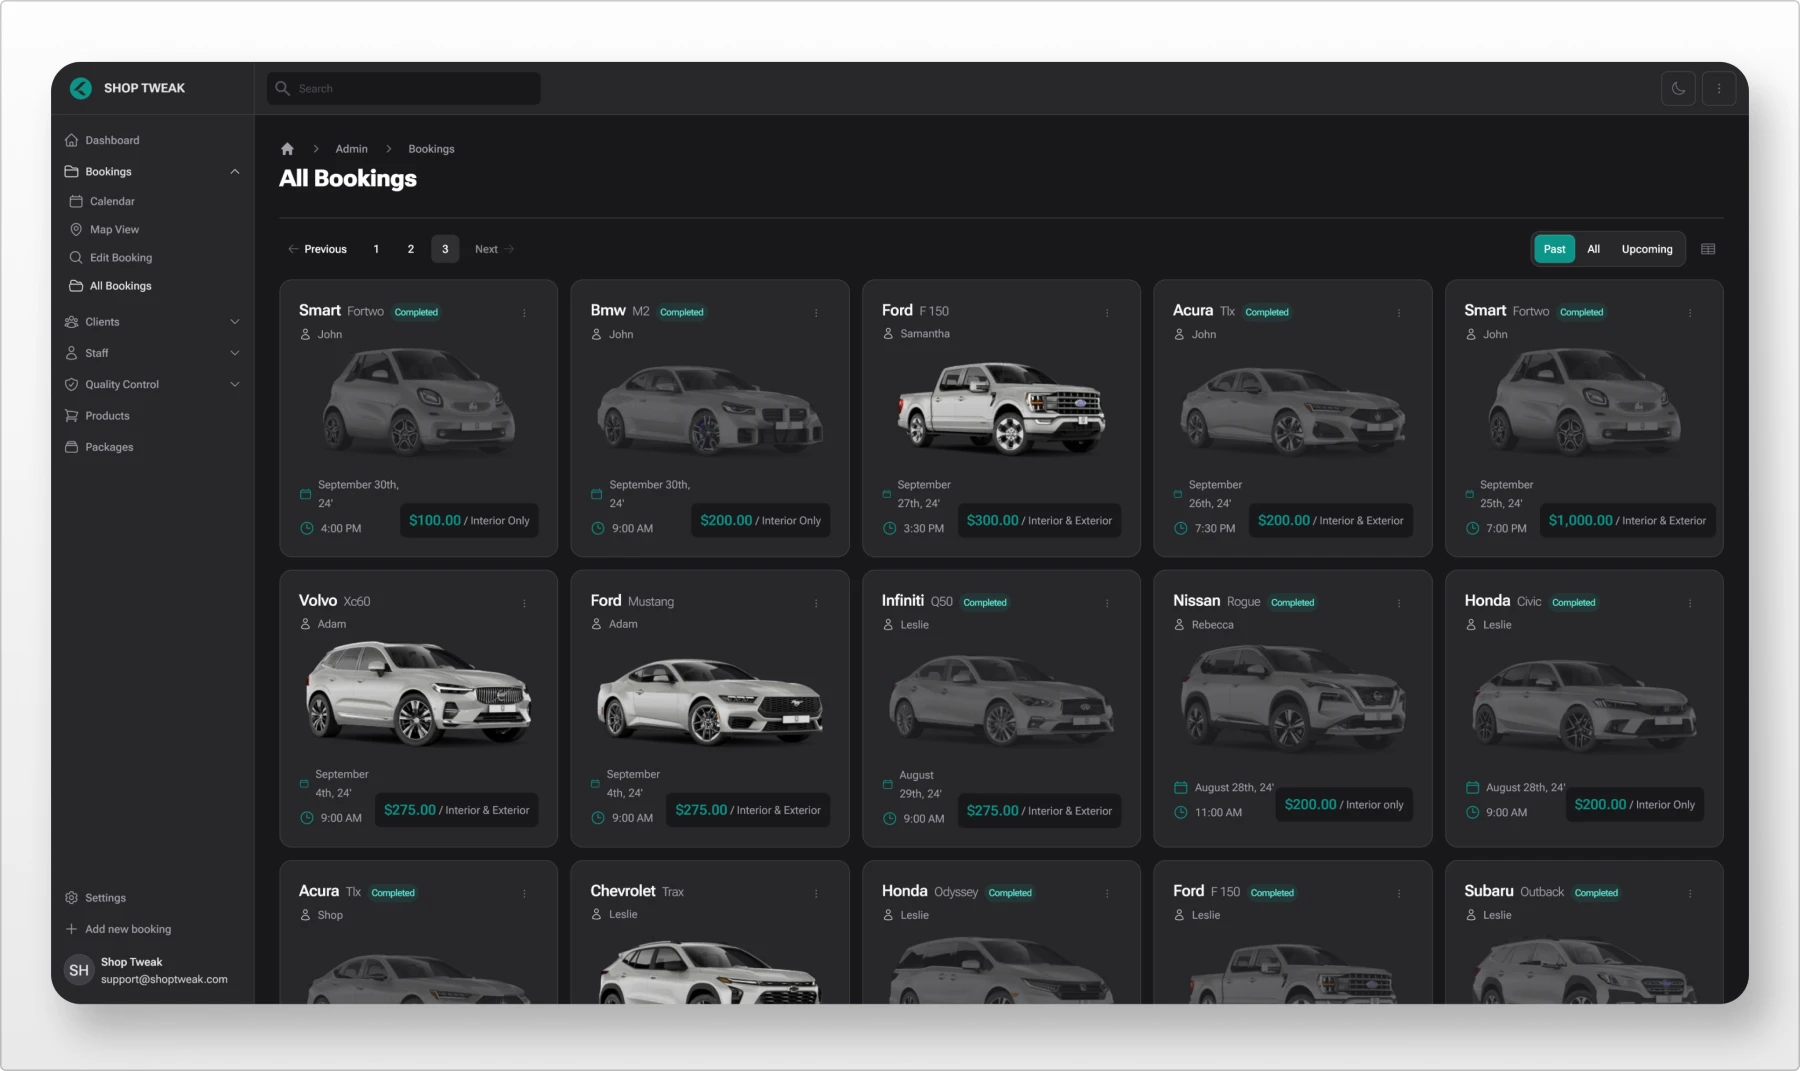Click Completed badge on Bmw M2 card
Screen dimensions: 1800x1071
coord(681,312)
